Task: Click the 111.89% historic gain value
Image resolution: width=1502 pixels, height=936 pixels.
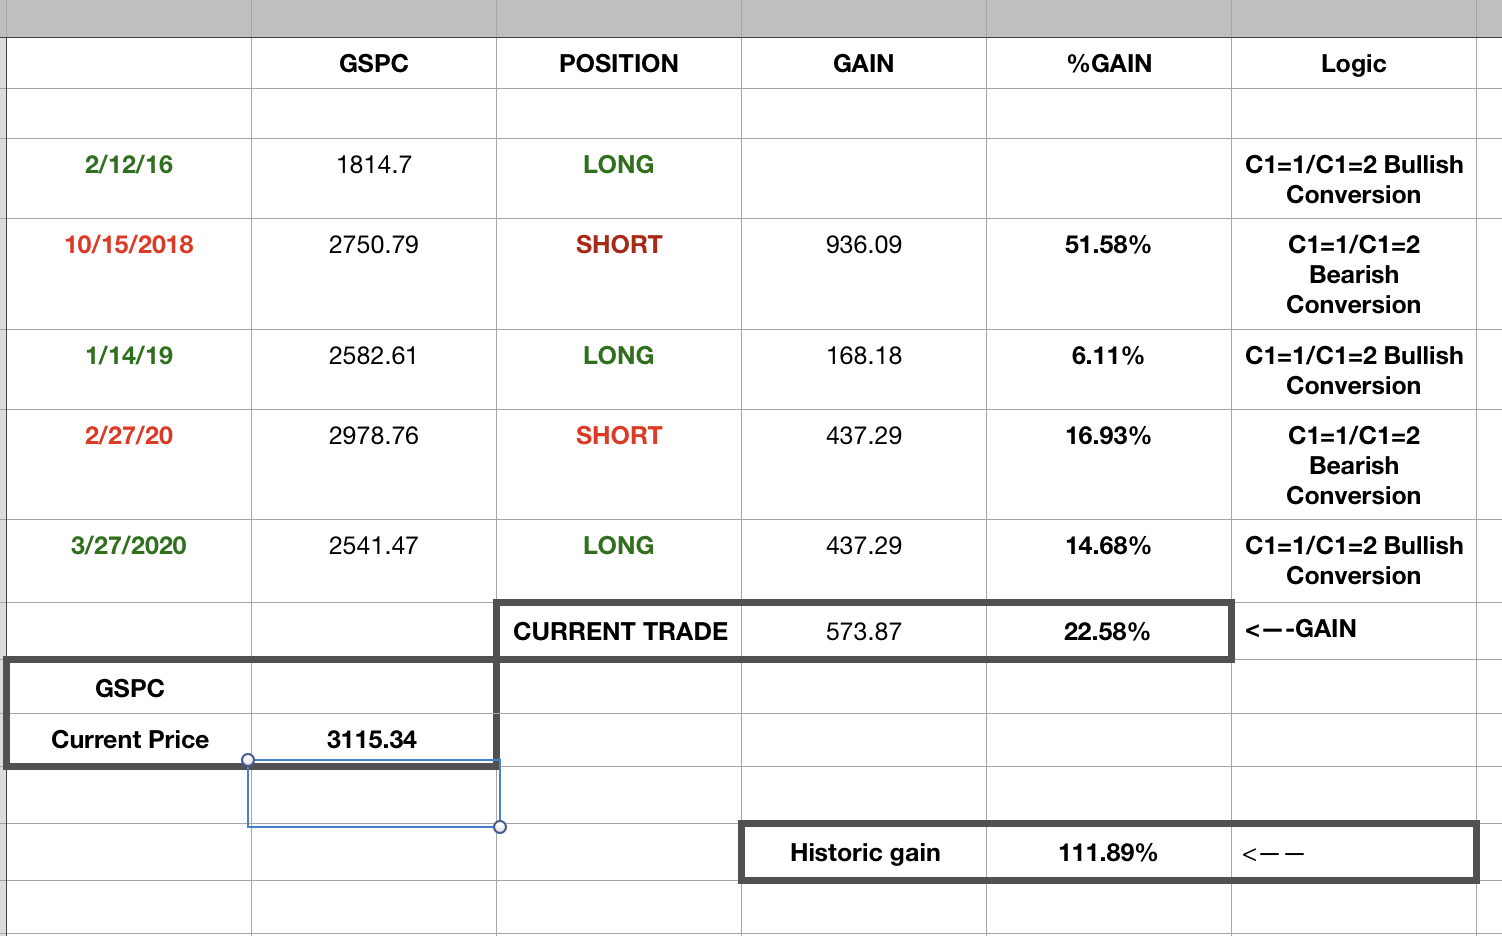Action: click(x=1108, y=853)
